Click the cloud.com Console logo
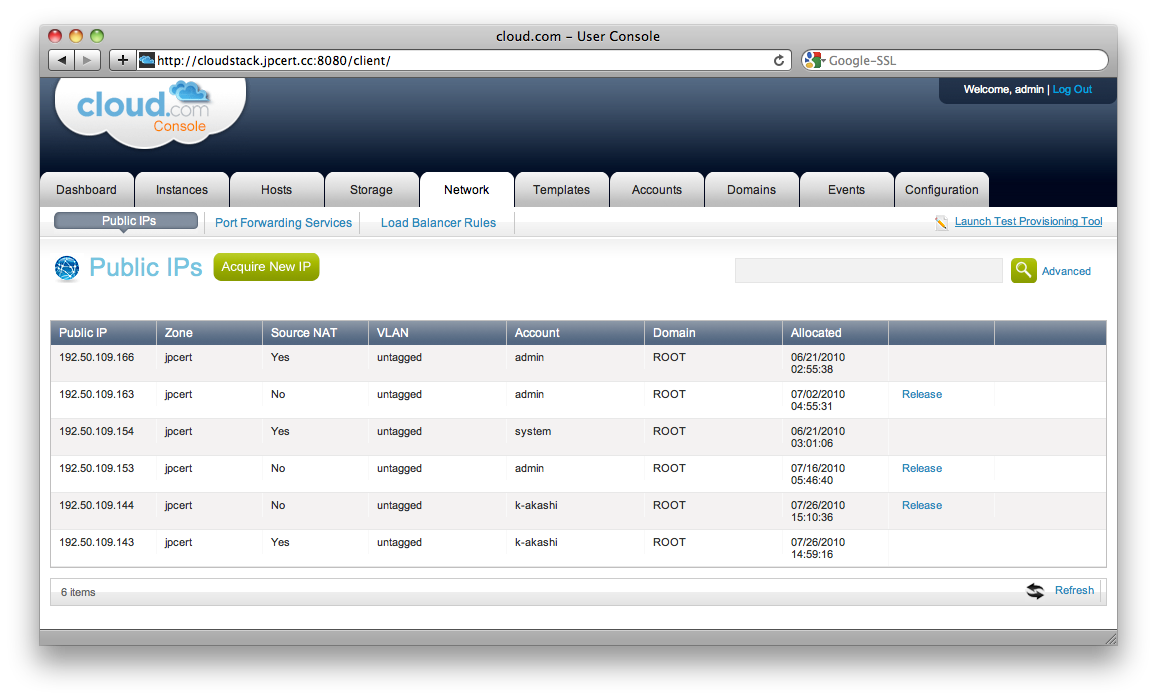This screenshot has width=1157, height=700. [x=150, y=110]
